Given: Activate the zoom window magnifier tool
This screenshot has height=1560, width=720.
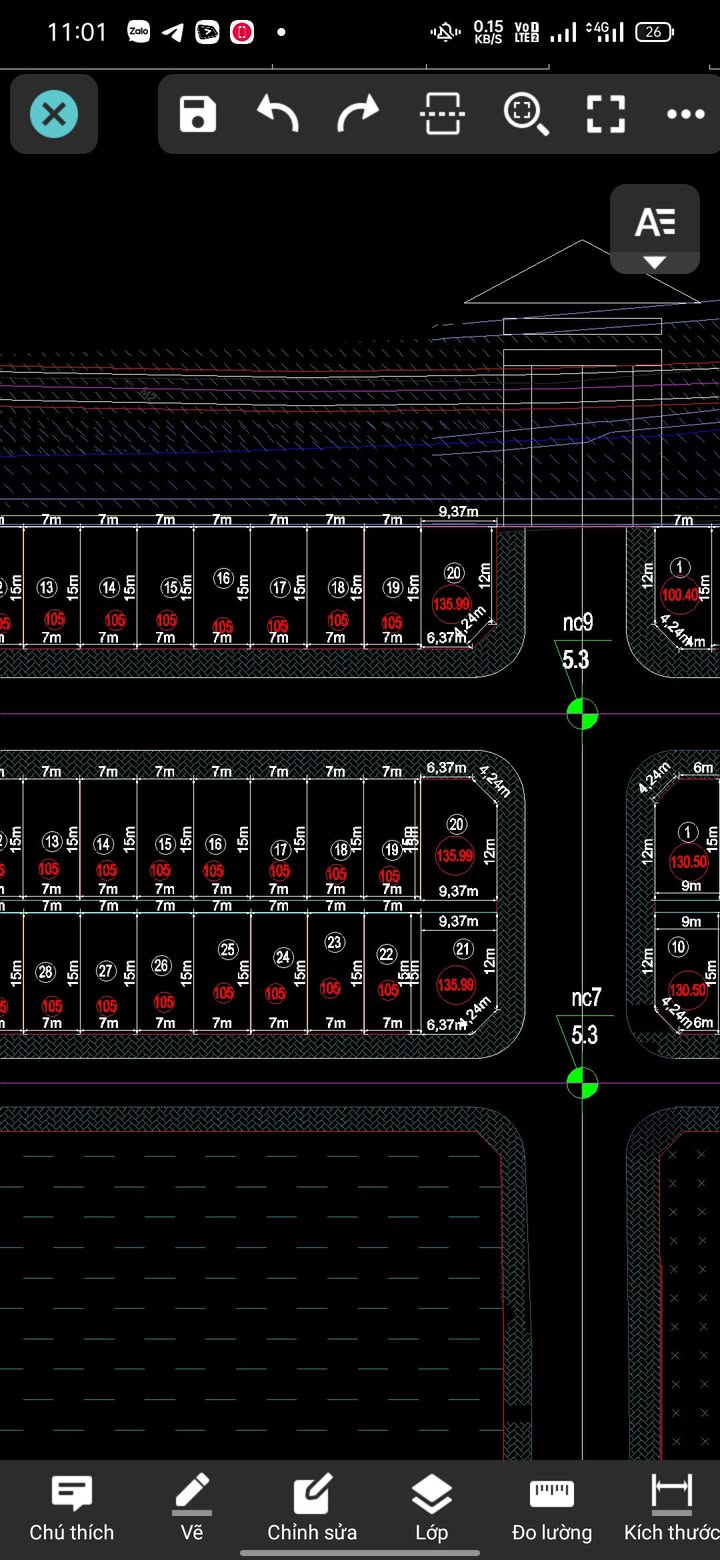Looking at the screenshot, I should (525, 114).
